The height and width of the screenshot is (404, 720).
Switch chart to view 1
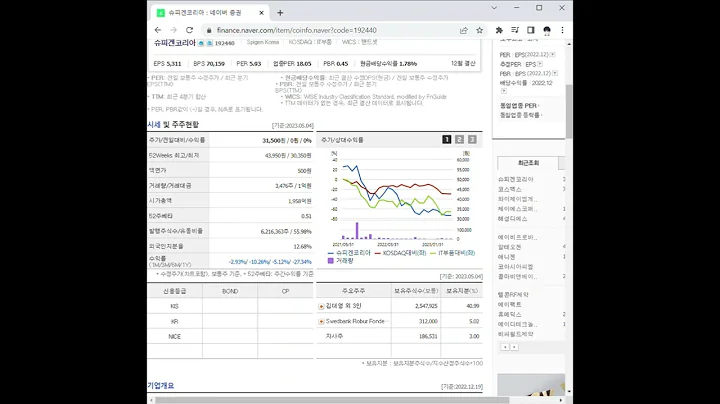point(446,139)
